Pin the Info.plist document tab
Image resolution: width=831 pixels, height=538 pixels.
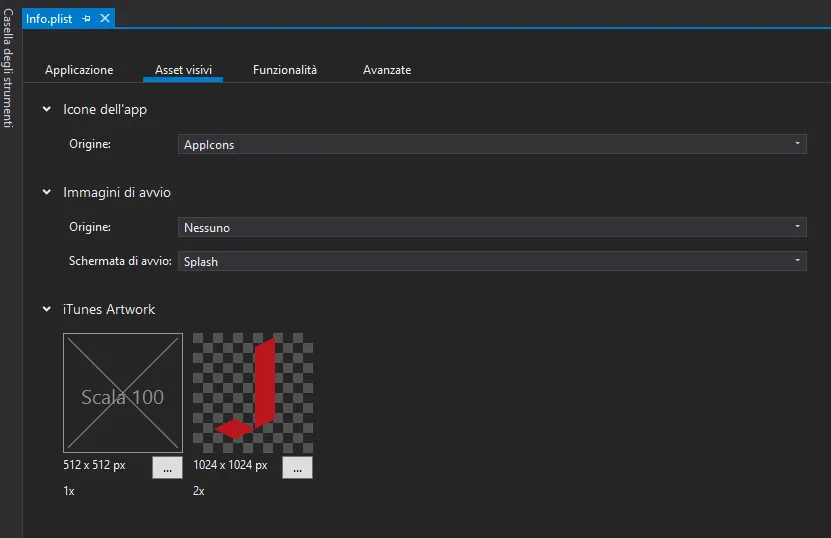coord(86,19)
